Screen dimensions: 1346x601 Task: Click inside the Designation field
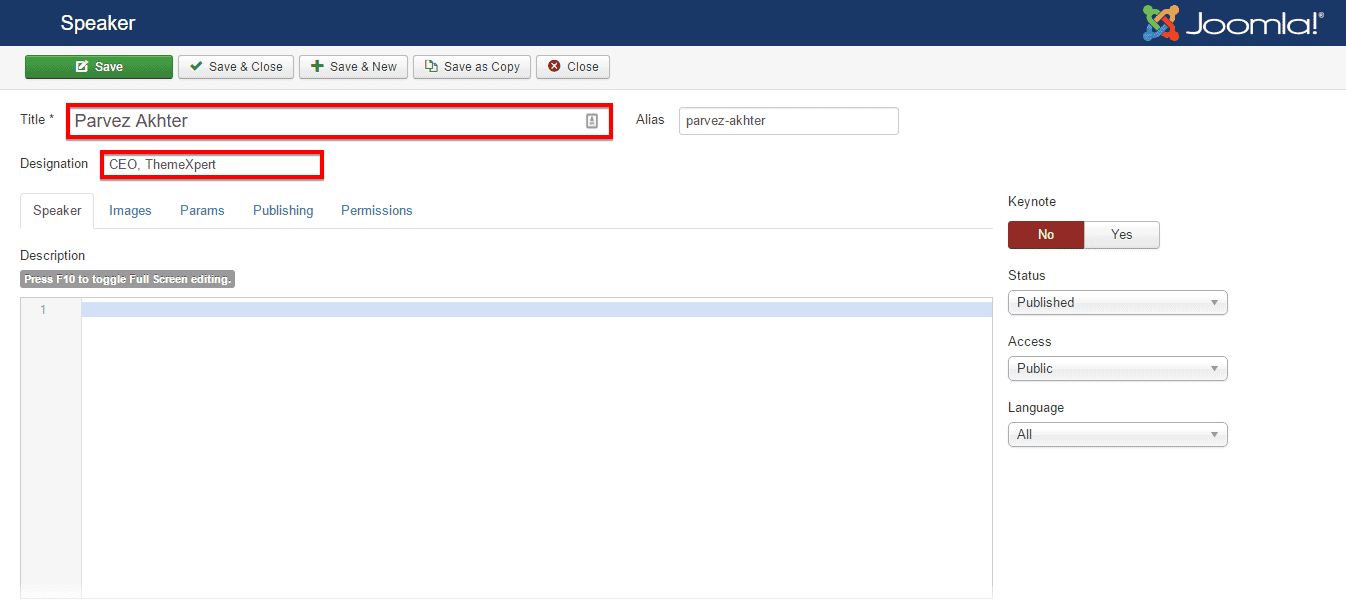pyautogui.click(x=212, y=165)
